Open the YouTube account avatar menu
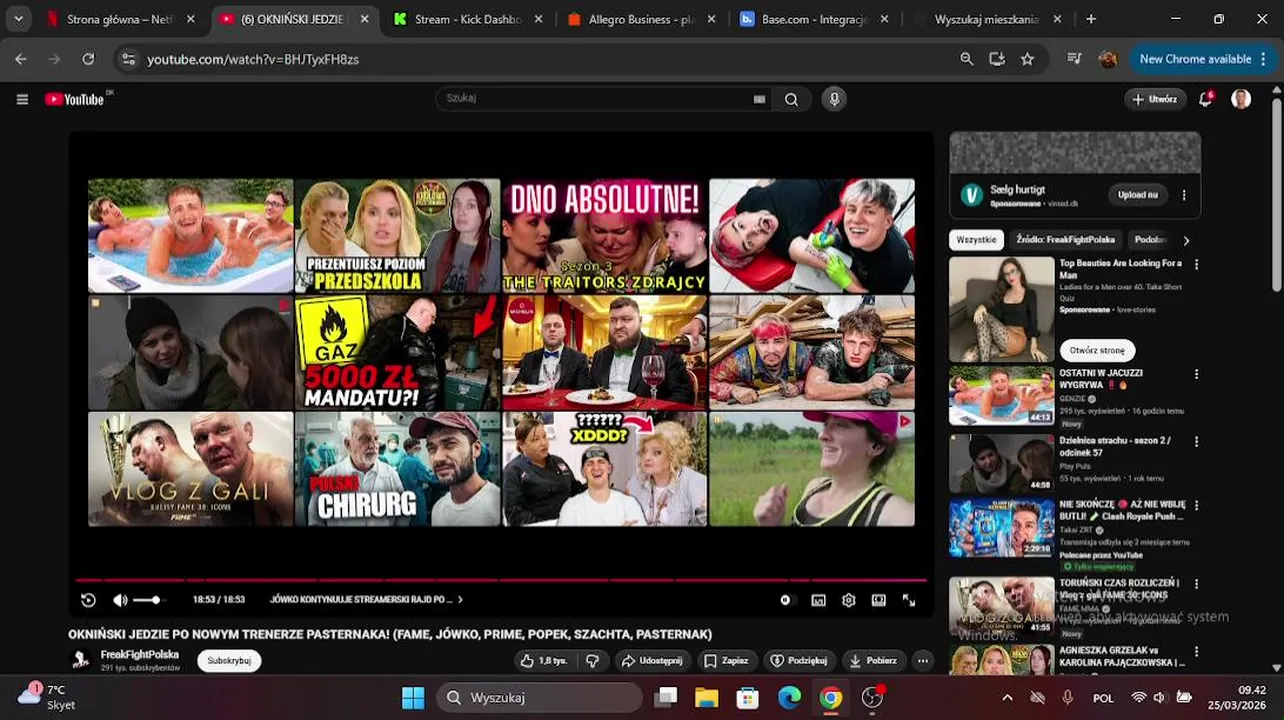The image size is (1284, 720). (x=1241, y=99)
